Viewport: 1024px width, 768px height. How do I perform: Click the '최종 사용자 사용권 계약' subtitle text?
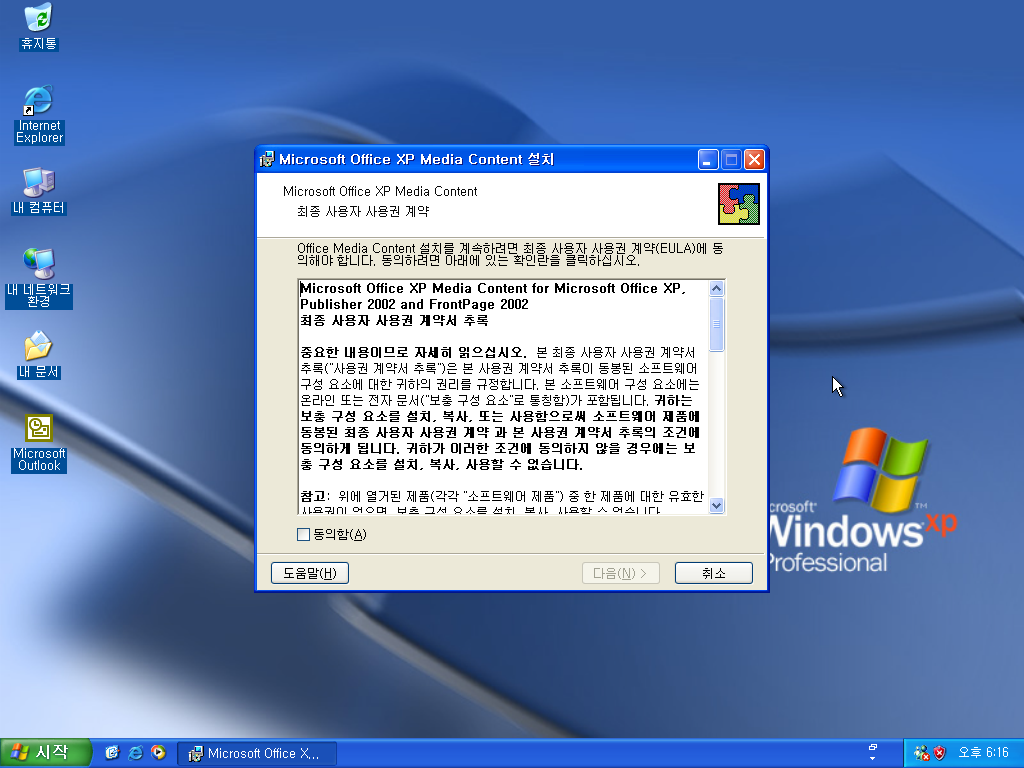click(363, 212)
